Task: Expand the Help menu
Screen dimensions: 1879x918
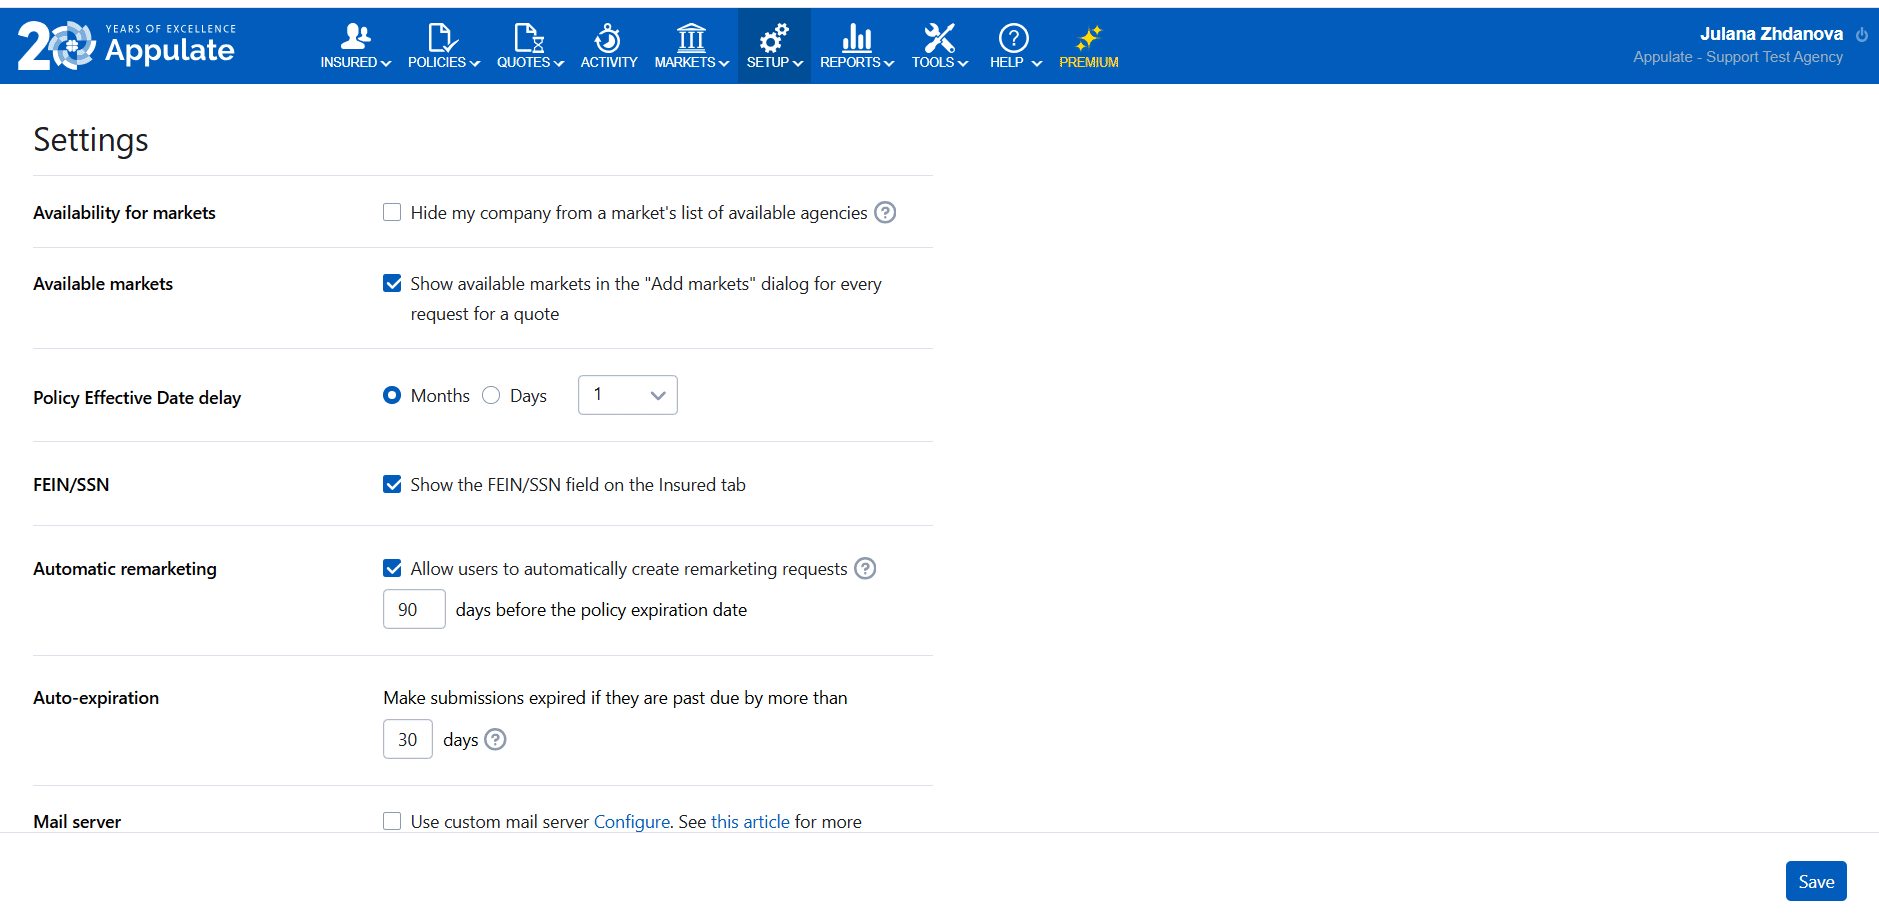Action: (1014, 47)
